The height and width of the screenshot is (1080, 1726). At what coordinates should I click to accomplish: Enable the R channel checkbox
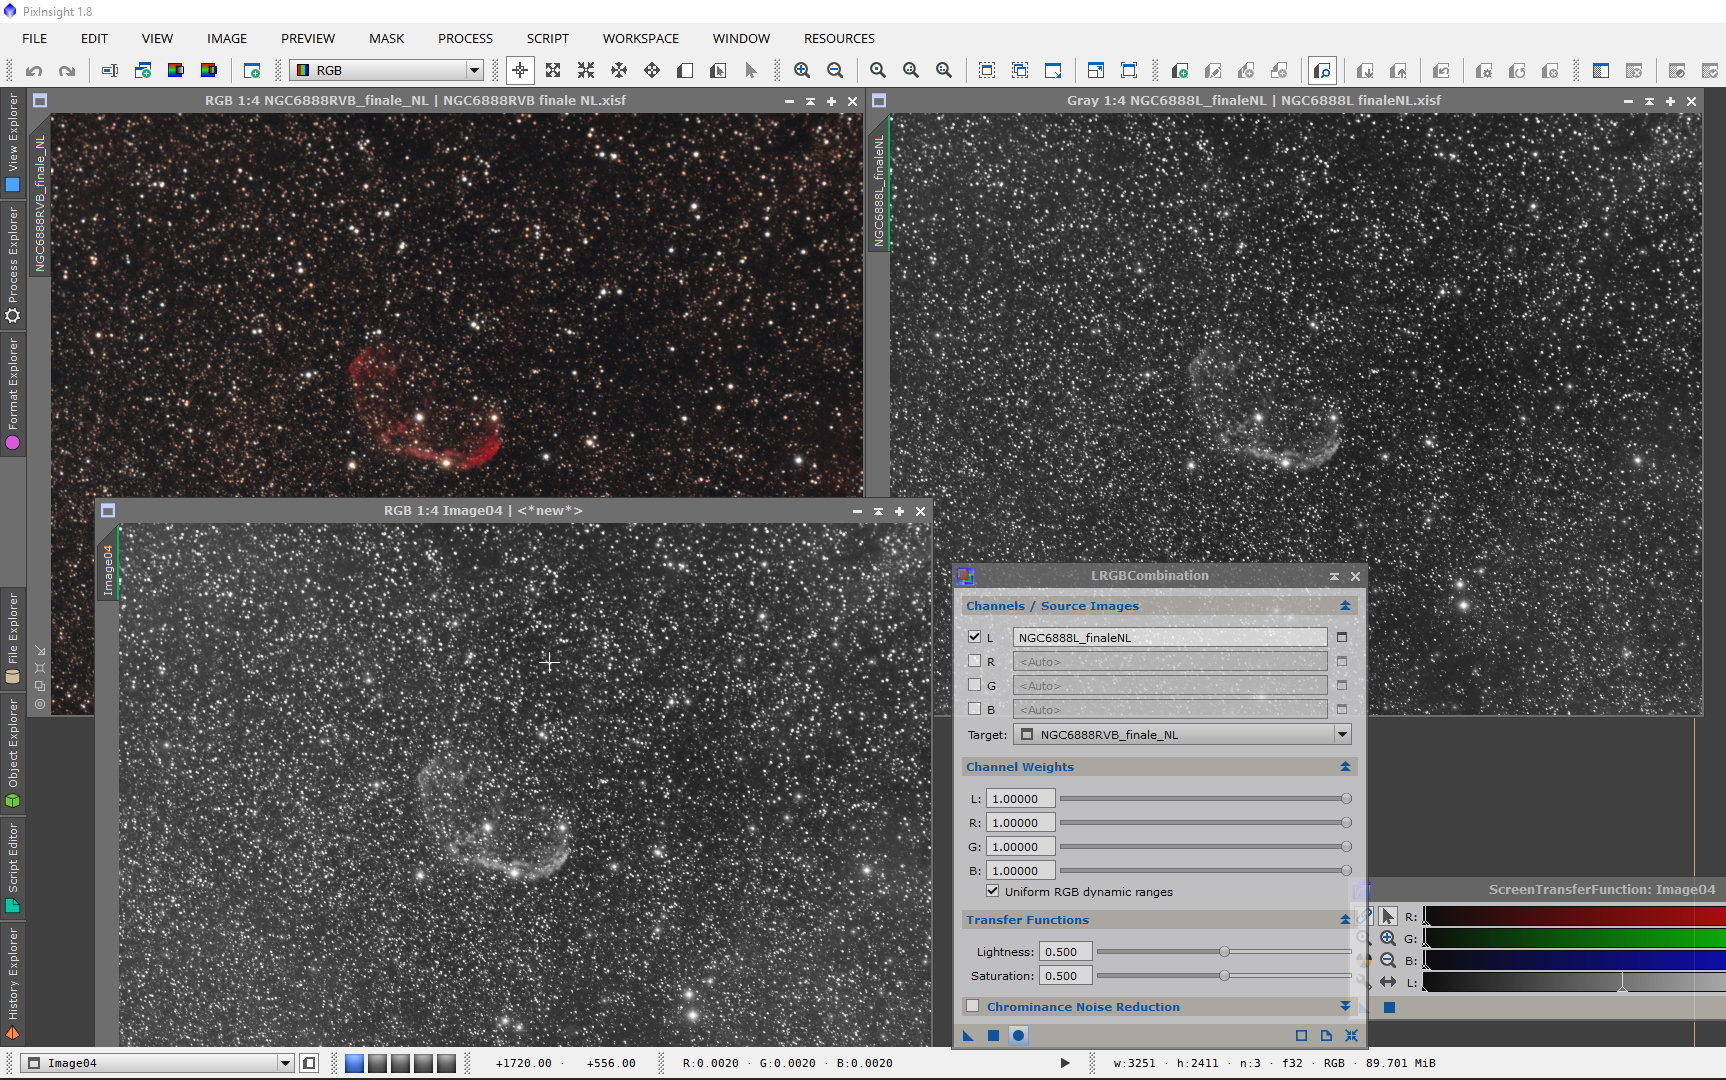974,661
